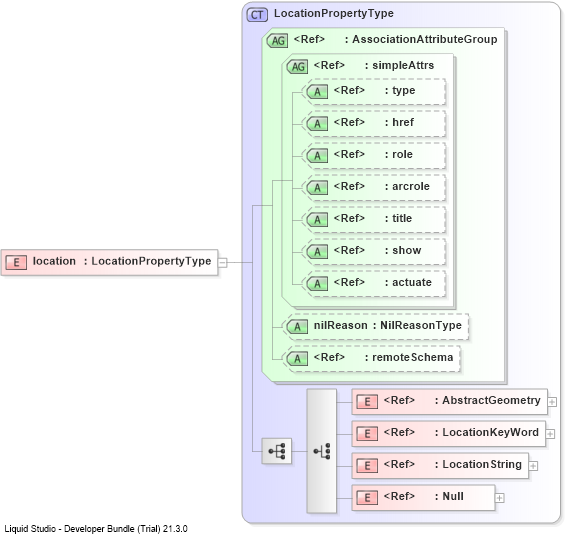Screen dimensions: 565x534
Task: Click the attribute icon for remoteSchema
Action: (x=297, y=359)
